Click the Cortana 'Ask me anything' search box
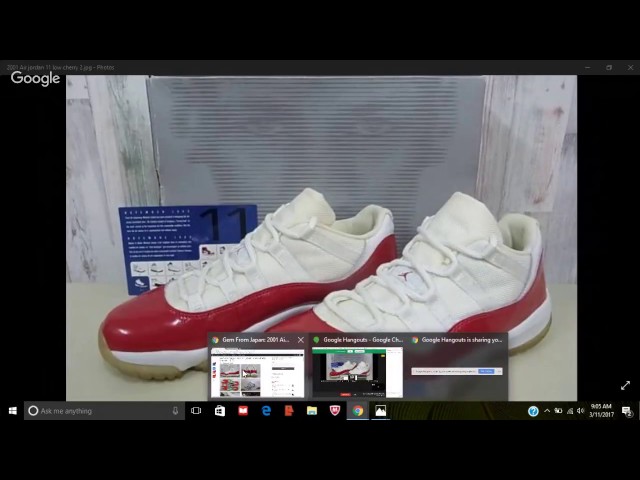Image resolution: width=640 pixels, height=480 pixels. pyautogui.click(x=104, y=411)
